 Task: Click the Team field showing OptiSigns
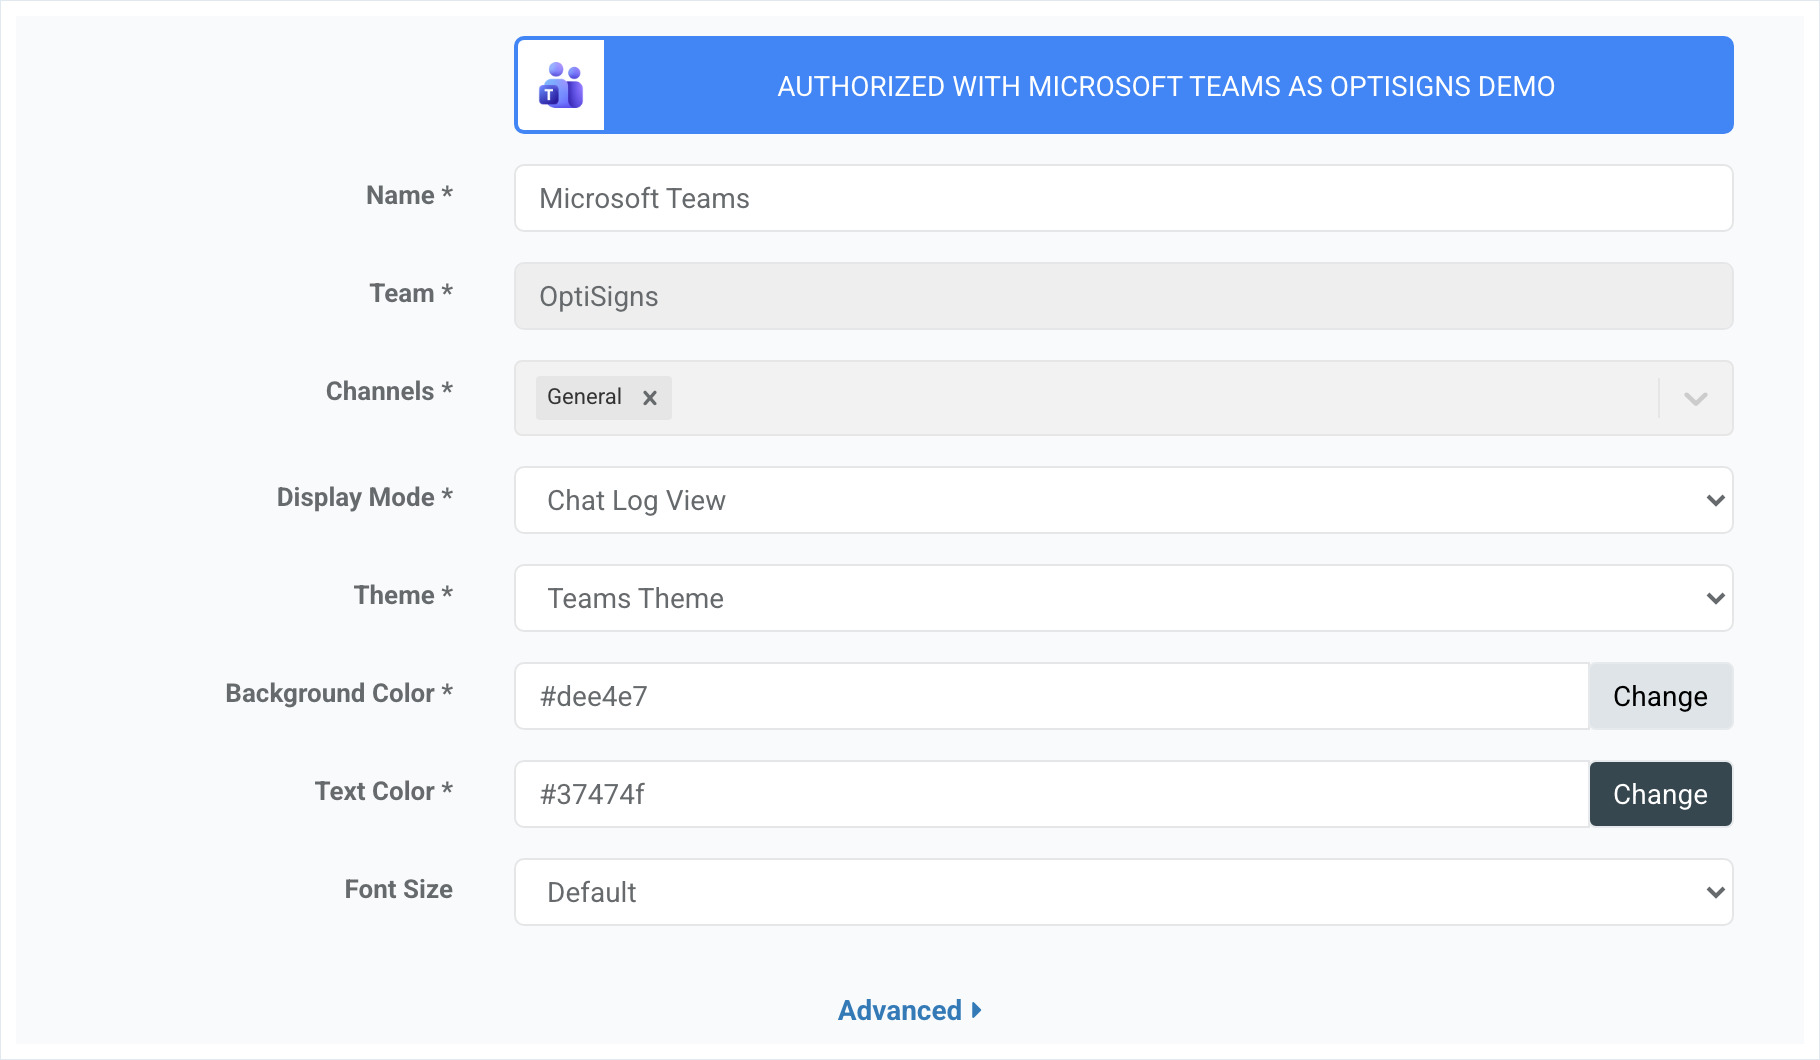pos(1123,296)
